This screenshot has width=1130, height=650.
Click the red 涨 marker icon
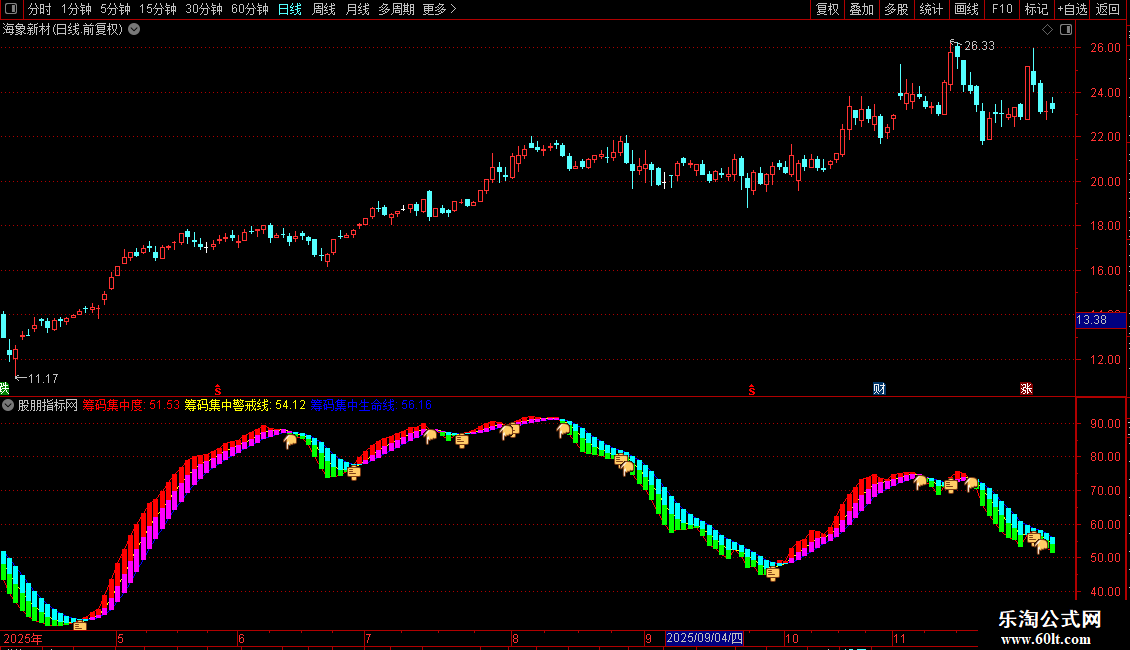1026,389
